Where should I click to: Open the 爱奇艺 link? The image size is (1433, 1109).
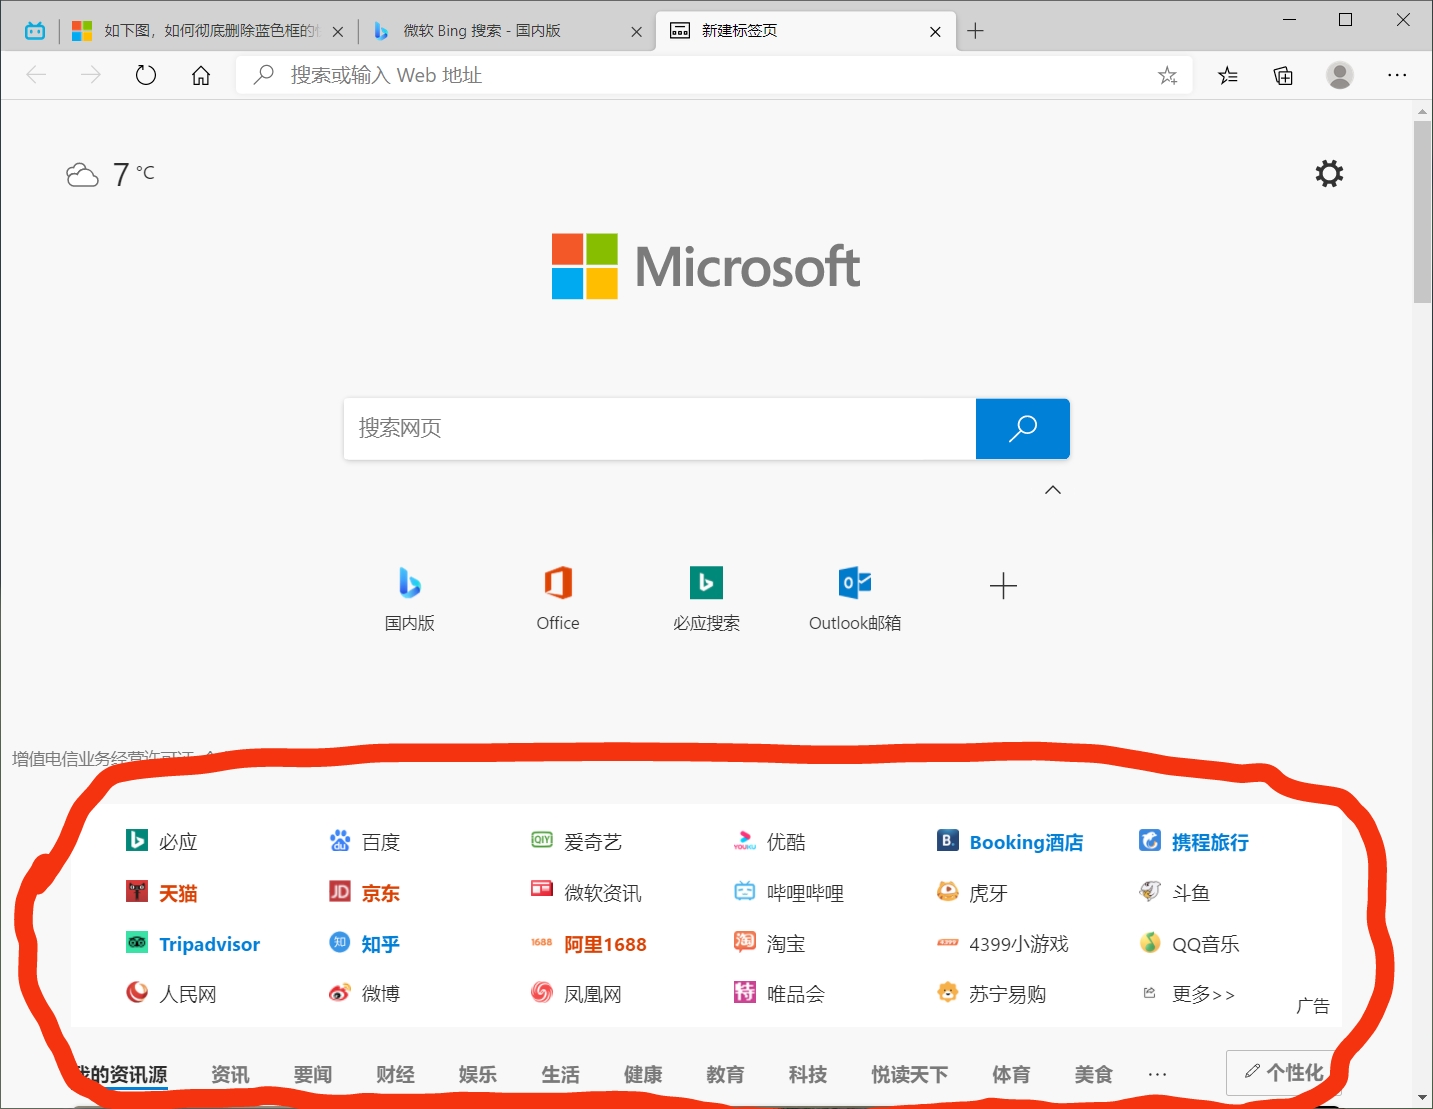pos(577,842)
